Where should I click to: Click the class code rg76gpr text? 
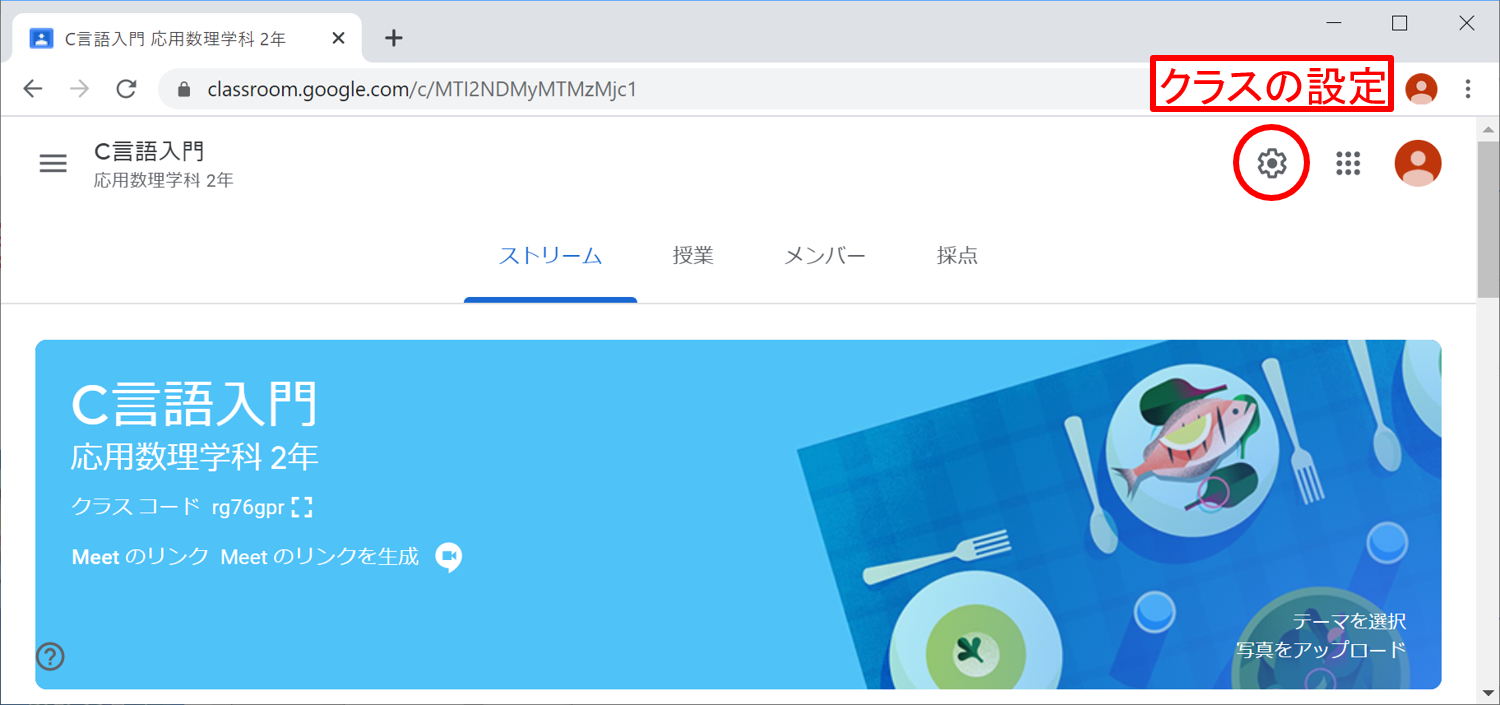coord(248,507)
